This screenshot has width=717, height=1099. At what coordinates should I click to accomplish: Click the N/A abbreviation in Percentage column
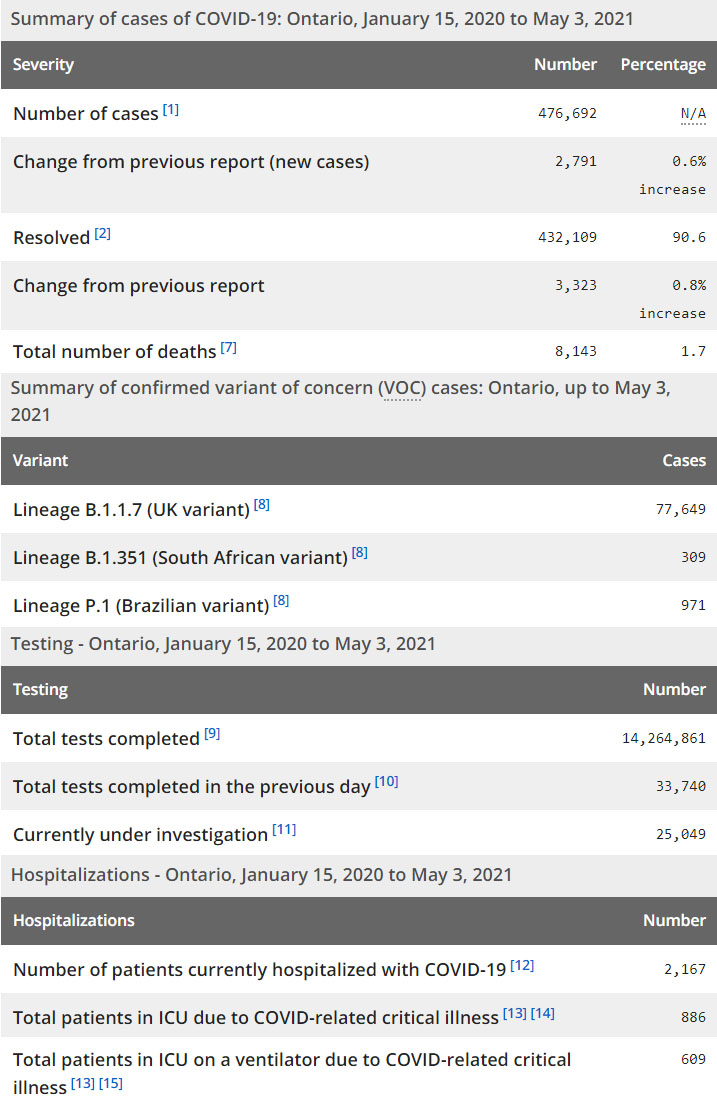tap(693, 114)
